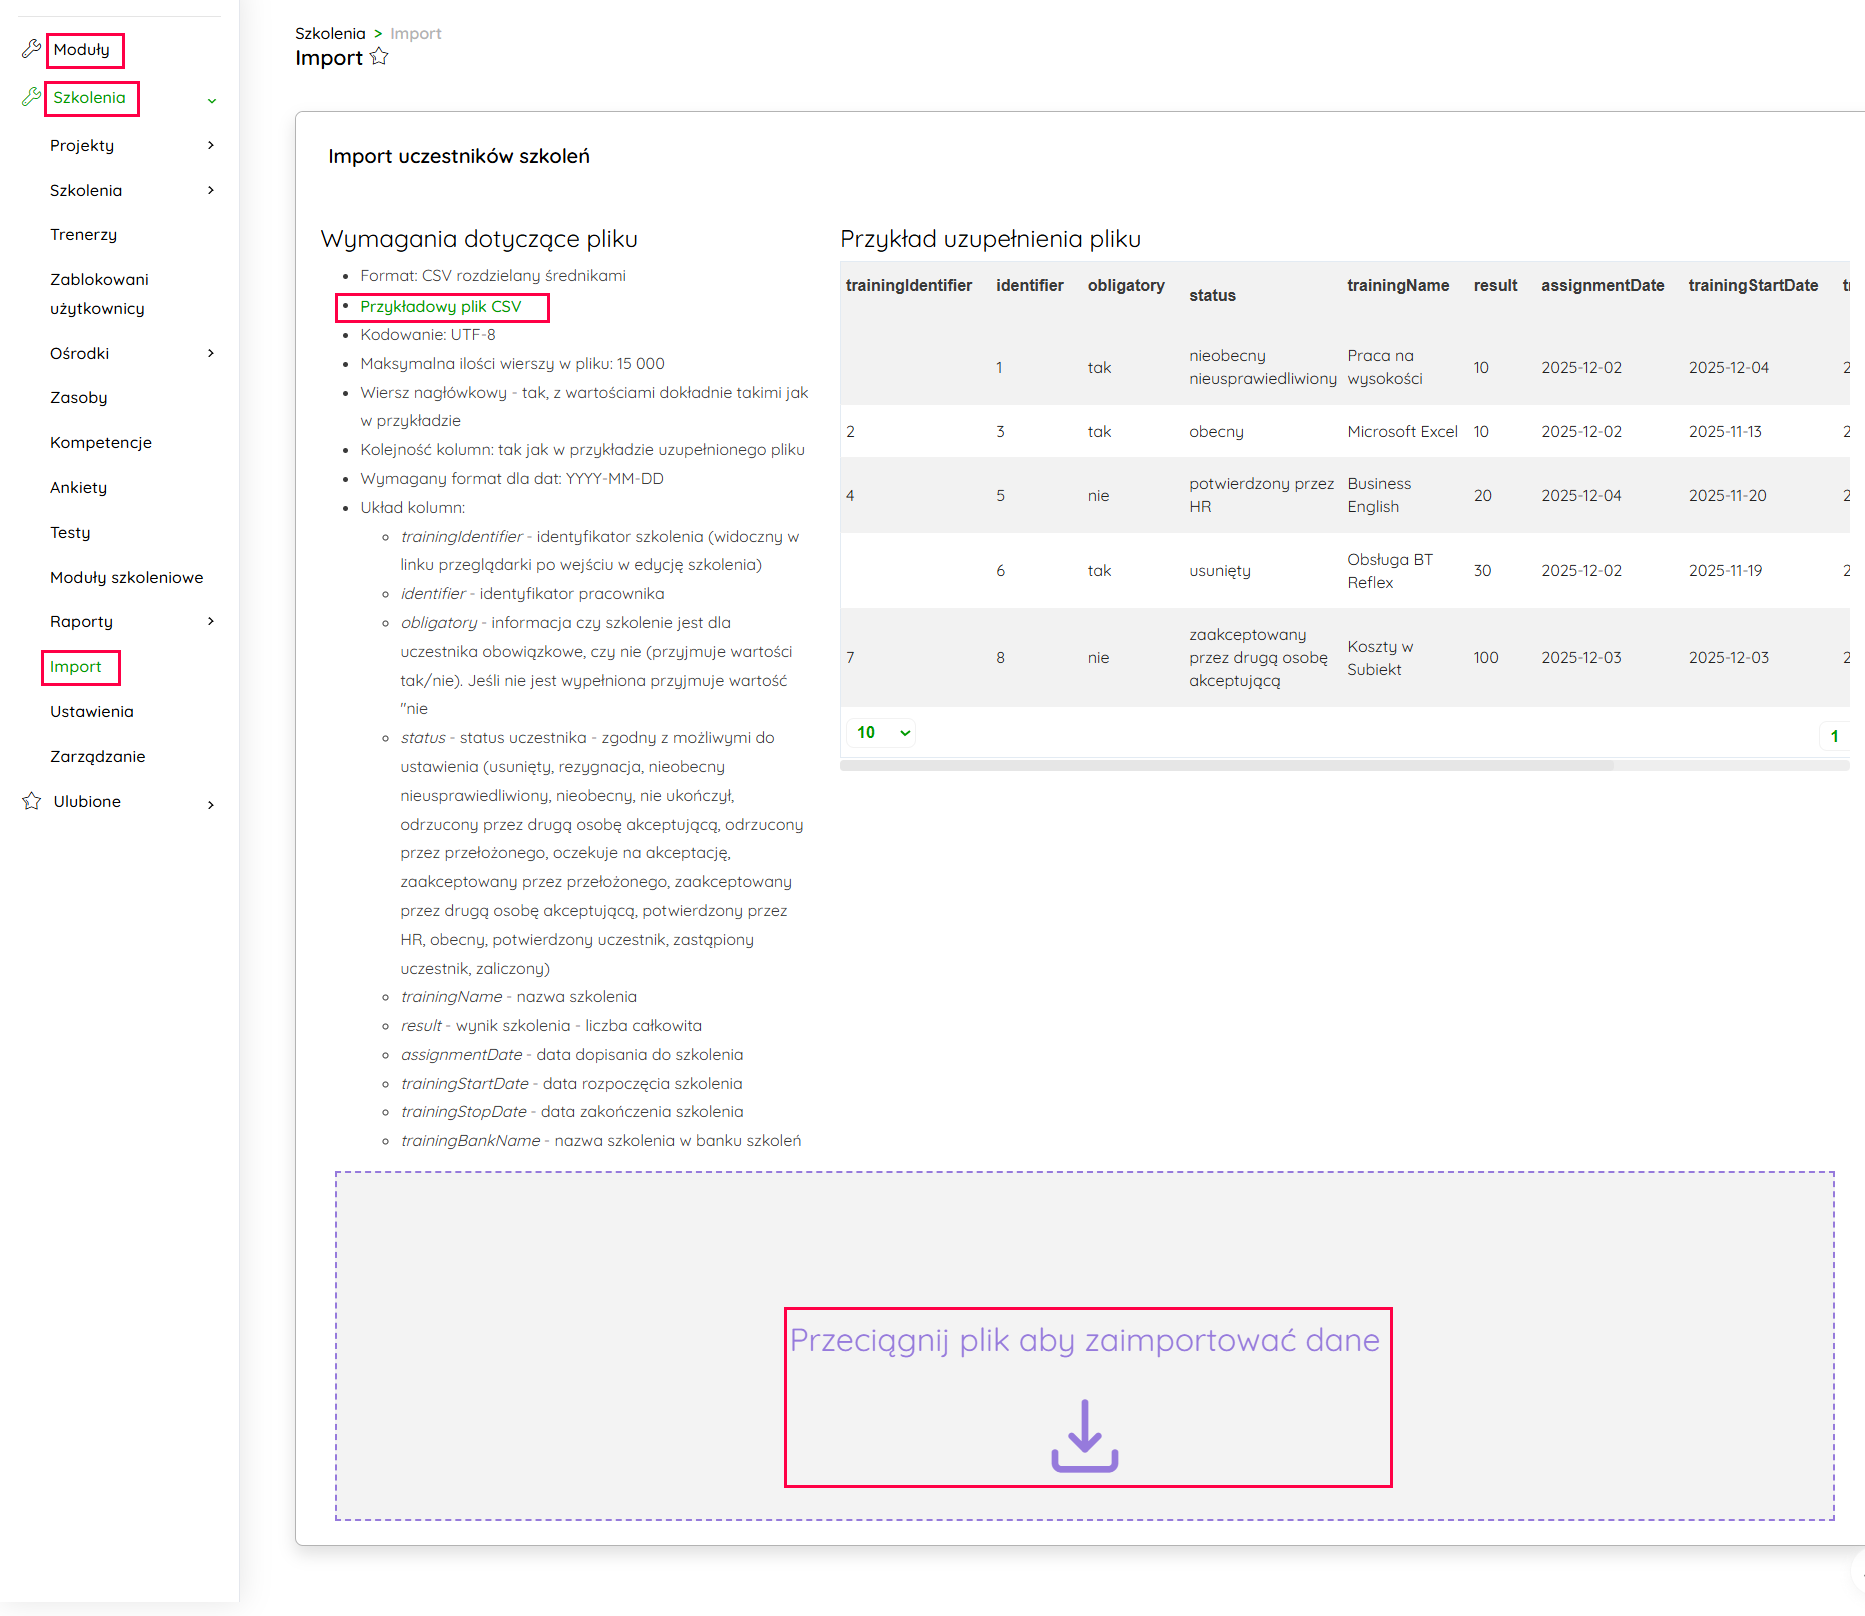Screen dimensions: 1865x1616
Task: Expand the Projekty submenu arrow
Action: point(211,145)
